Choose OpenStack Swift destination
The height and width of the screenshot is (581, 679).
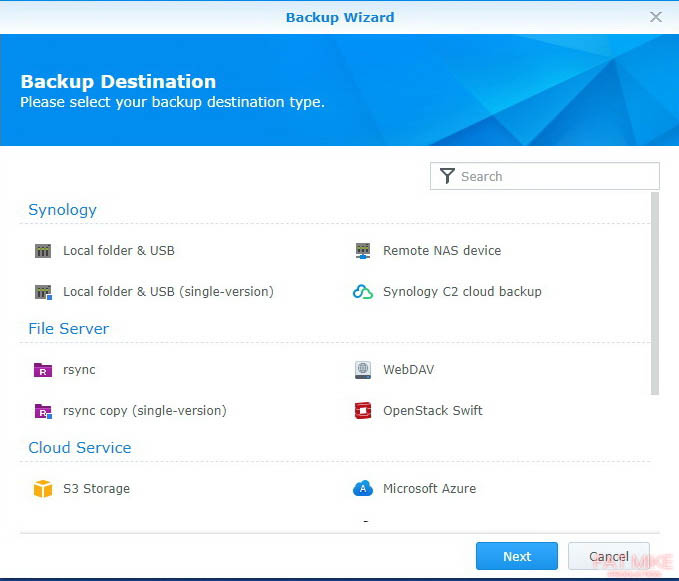coord(433,411)
